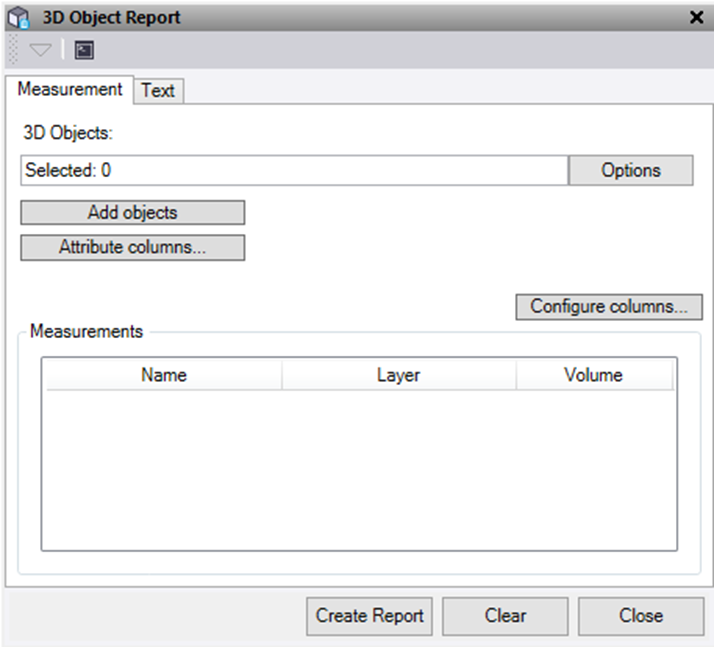
Task: Close the 3D Object Report panel
Action: coord(696,17)
